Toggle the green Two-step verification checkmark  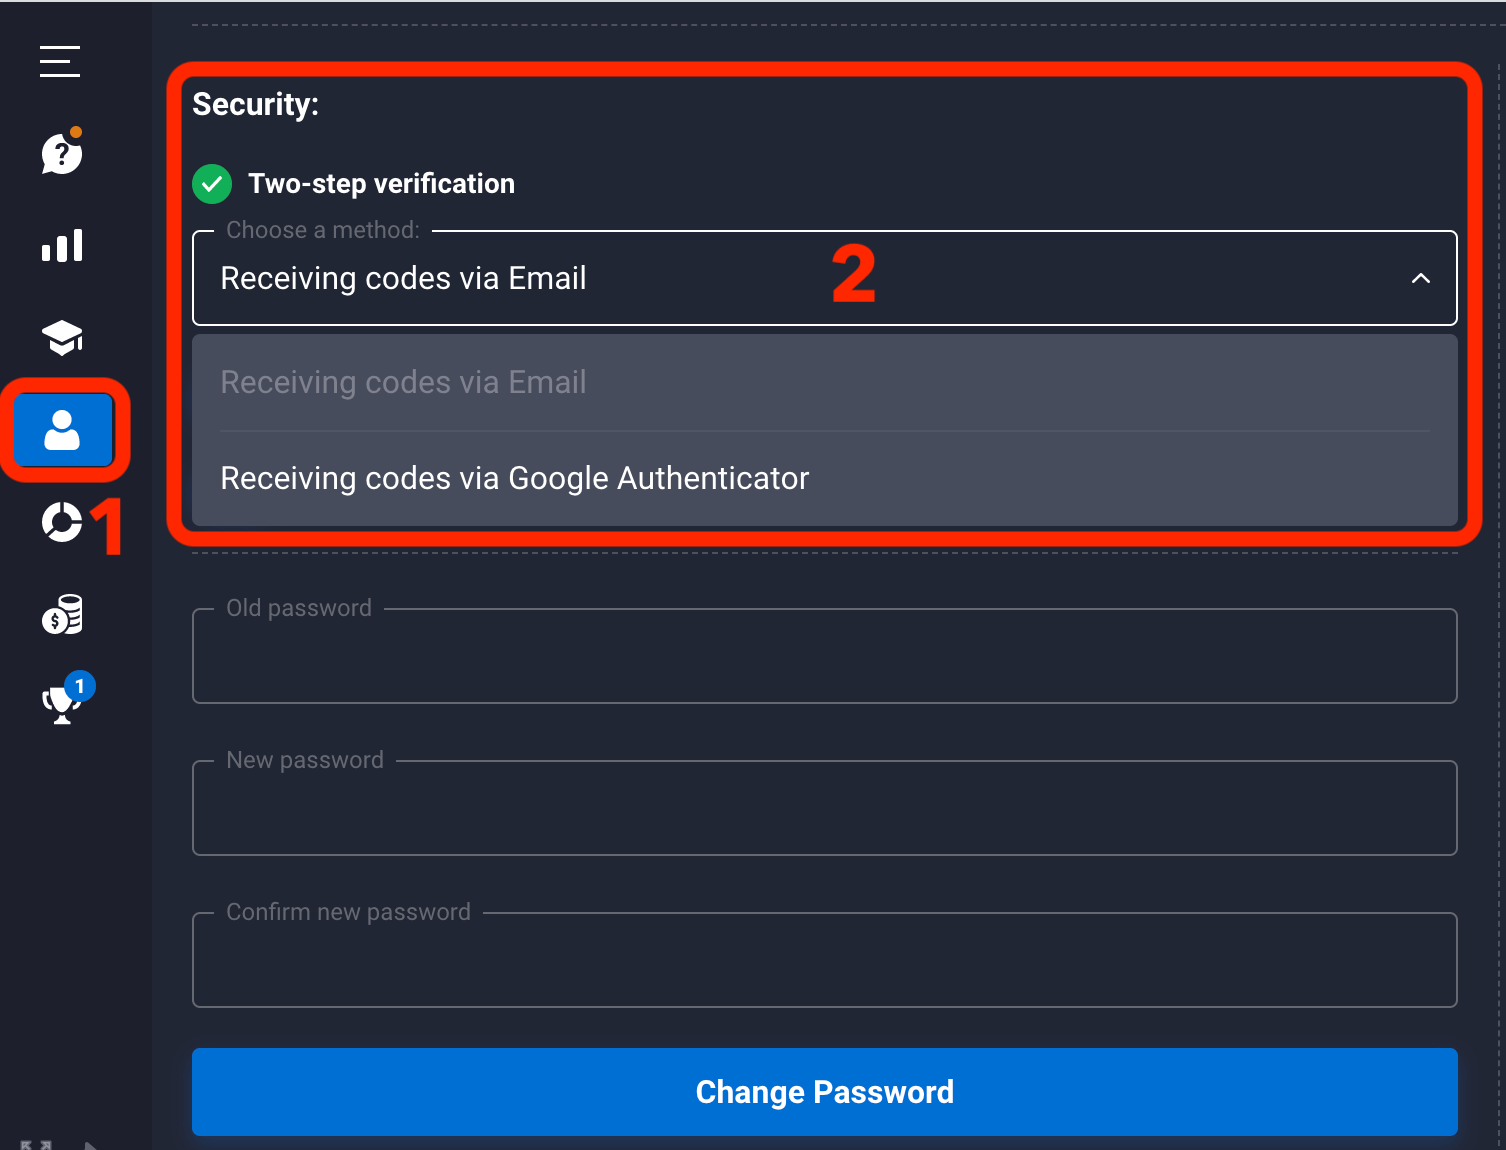(x=212, y=184)
